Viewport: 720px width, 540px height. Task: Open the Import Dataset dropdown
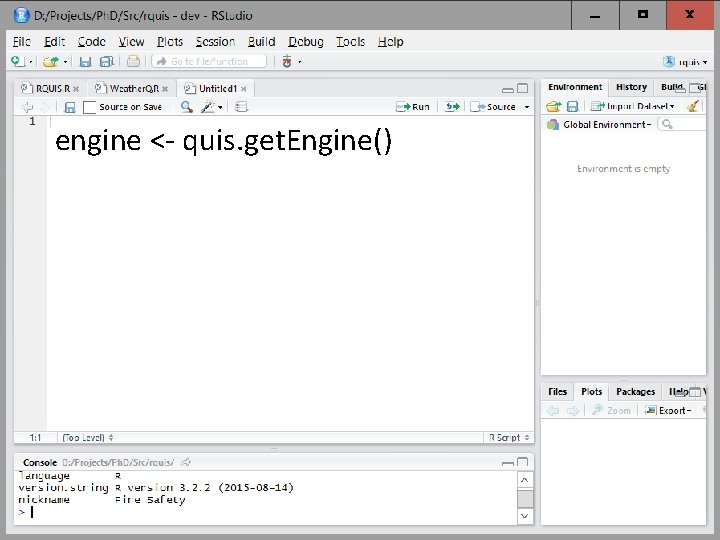(x=633, y=107)
